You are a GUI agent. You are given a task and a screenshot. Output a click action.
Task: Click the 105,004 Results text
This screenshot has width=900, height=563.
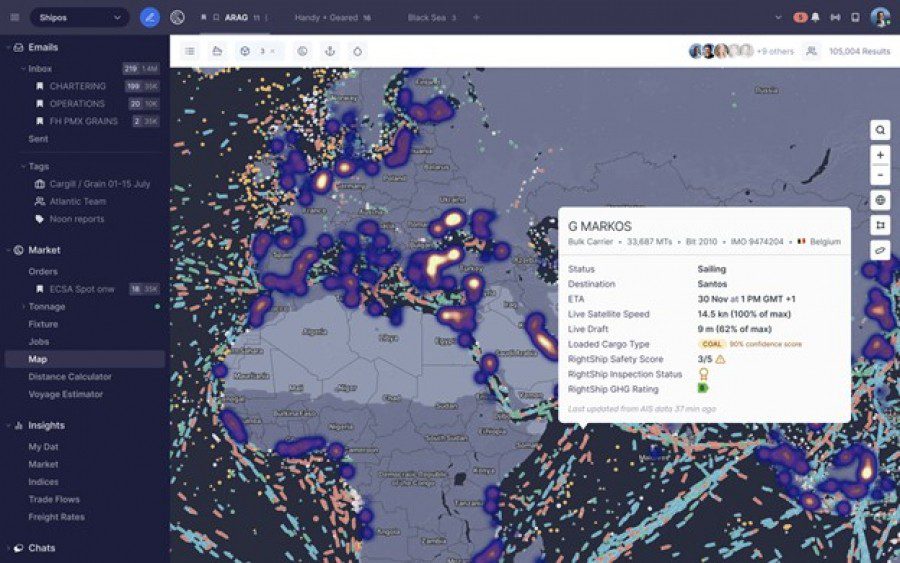(859, 51)
